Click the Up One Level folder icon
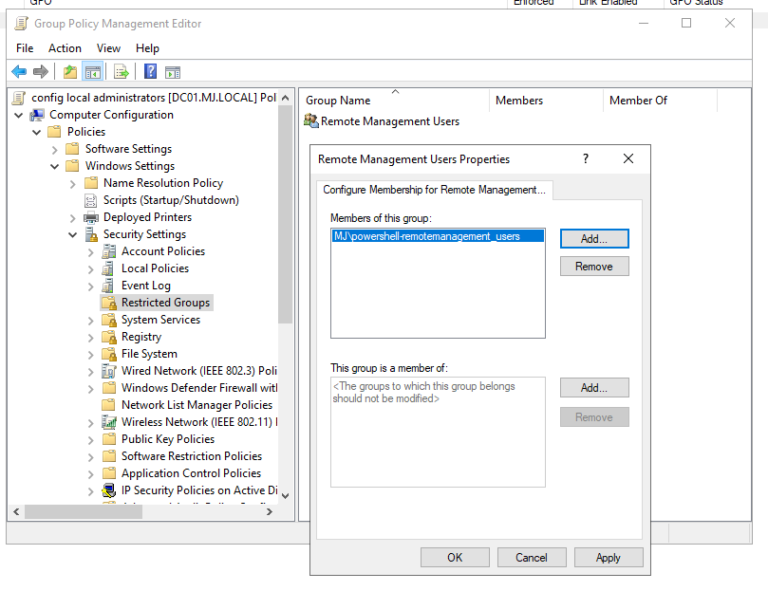Viewport: 768px width, 591px height. click(x=69, y=72)
